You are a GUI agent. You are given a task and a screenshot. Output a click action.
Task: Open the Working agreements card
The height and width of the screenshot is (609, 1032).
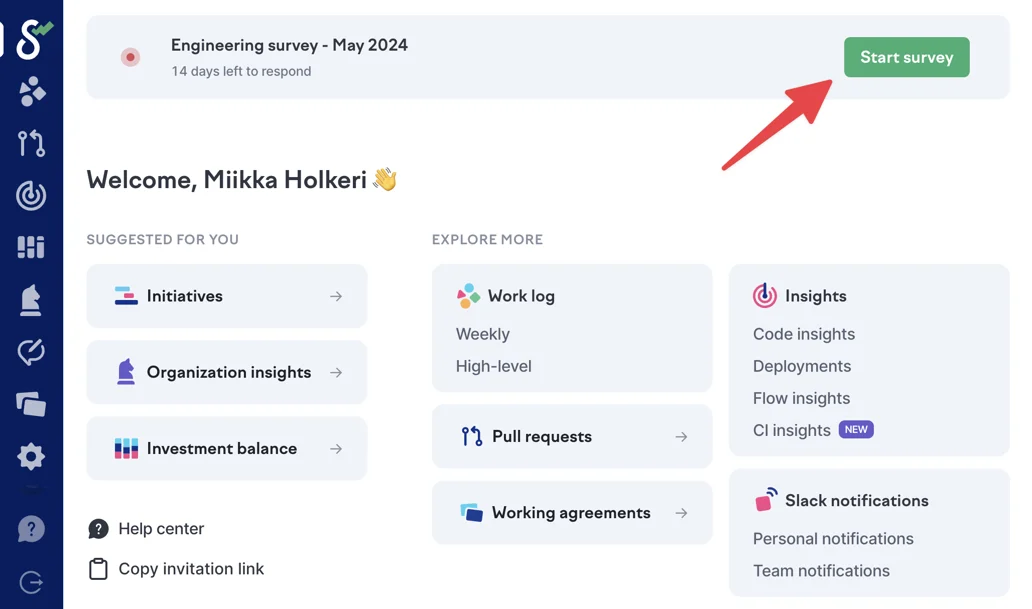(571, 512)
